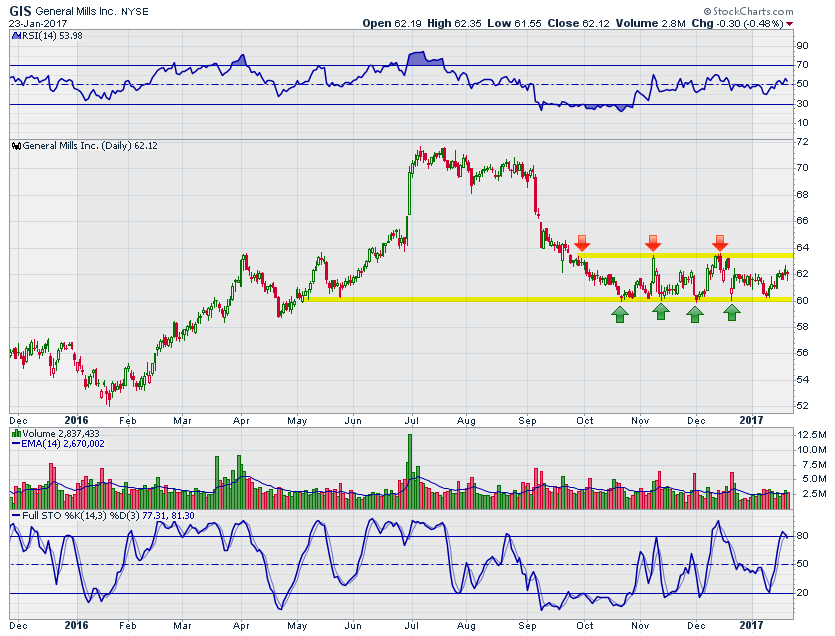Click the EMA(14) 2,670,002 legend text
This screenshot has height=636, width=835.
63,444
